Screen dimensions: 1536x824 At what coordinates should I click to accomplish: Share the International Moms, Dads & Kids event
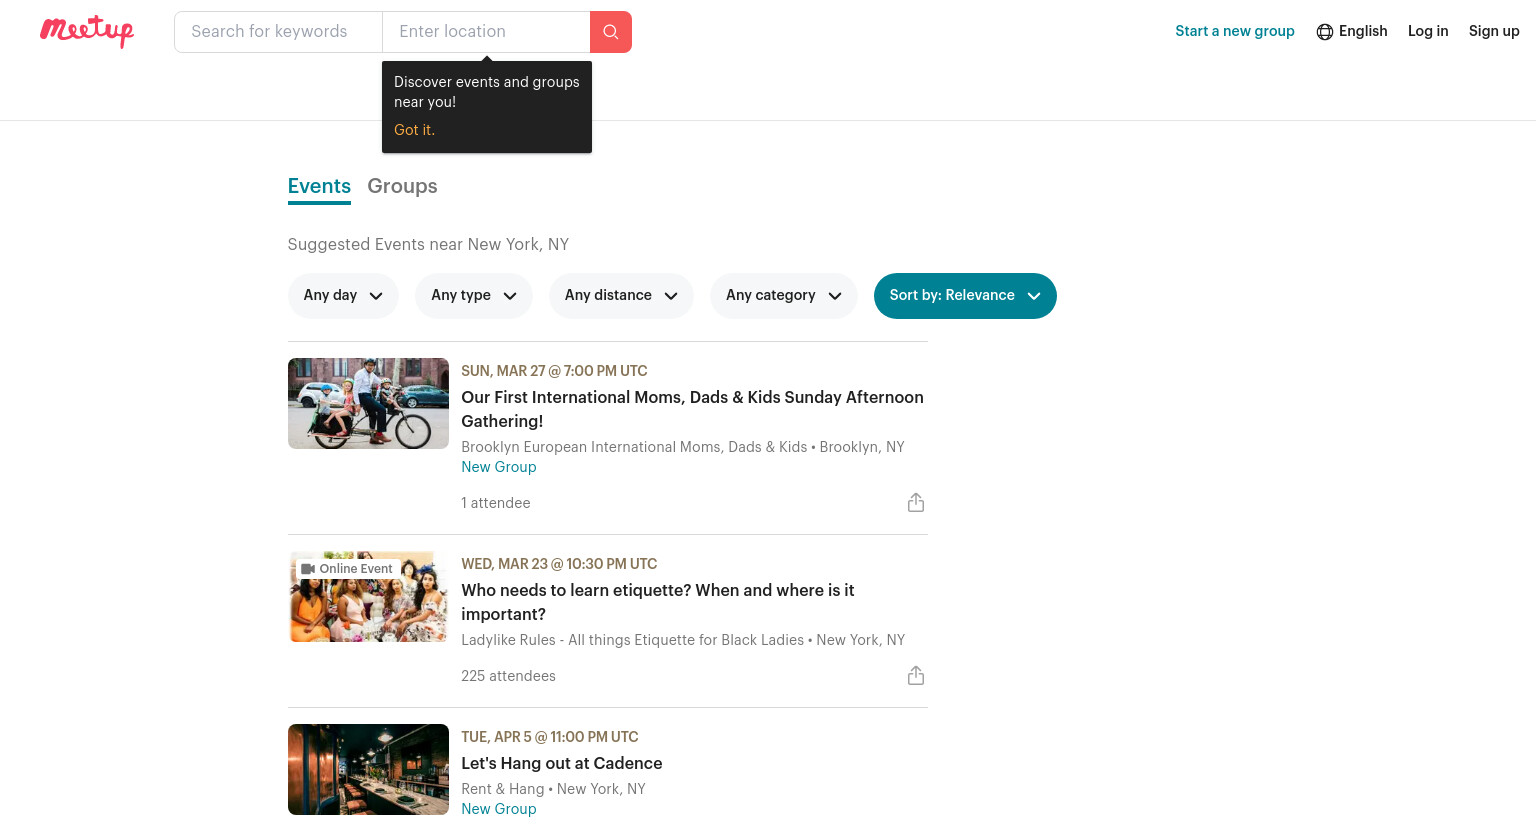916,503
